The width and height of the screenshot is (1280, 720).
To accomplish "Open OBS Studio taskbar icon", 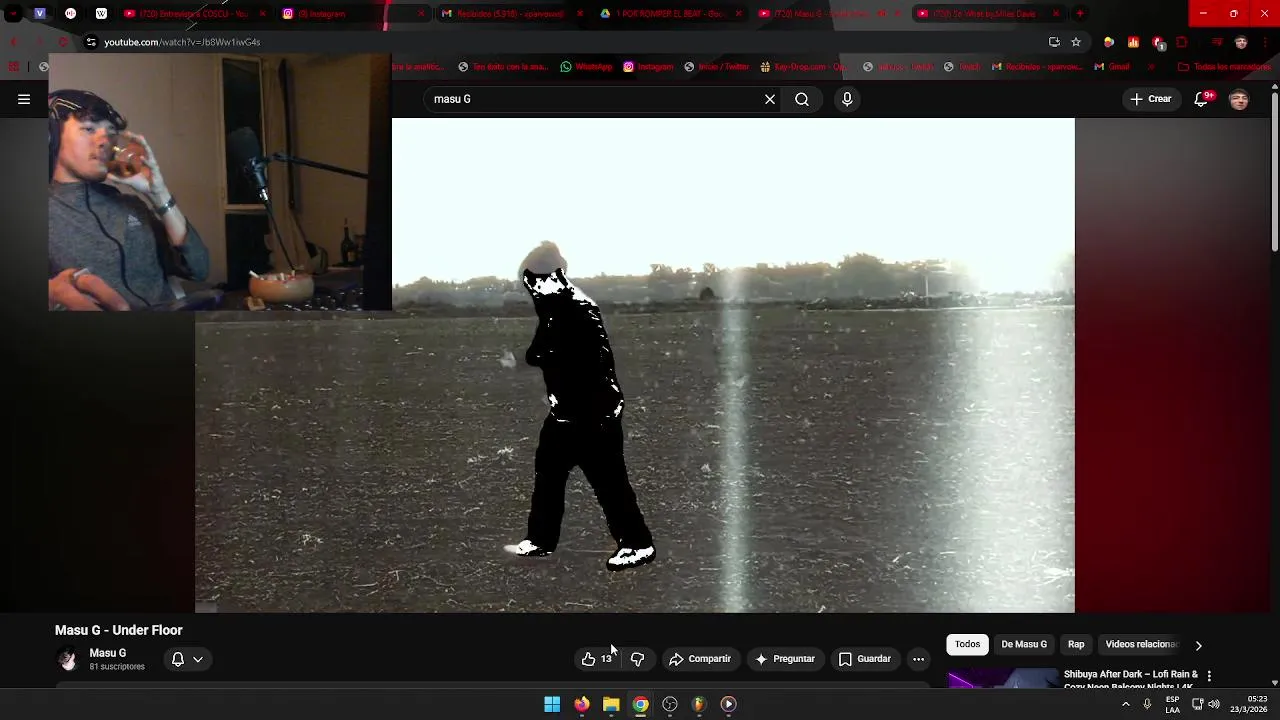I will [670, 704].
